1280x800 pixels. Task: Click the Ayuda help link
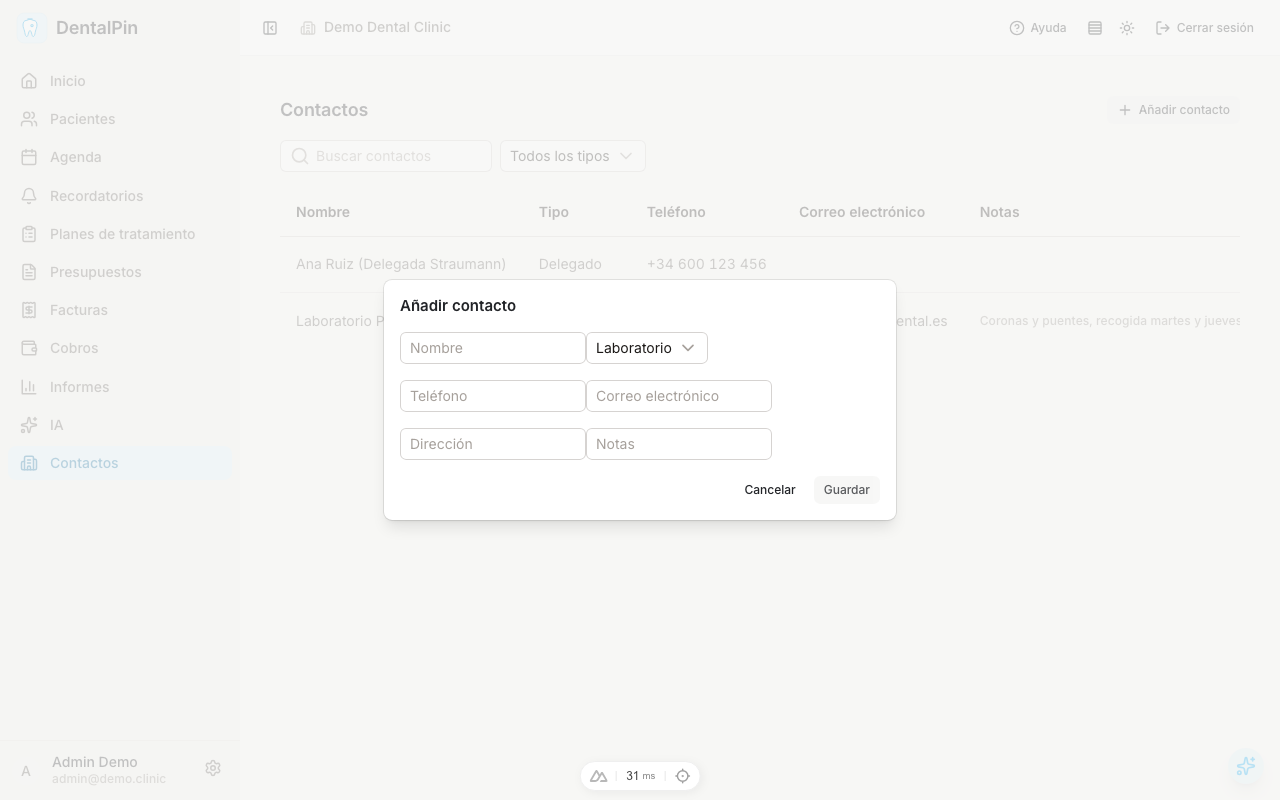pos(1038,28)
